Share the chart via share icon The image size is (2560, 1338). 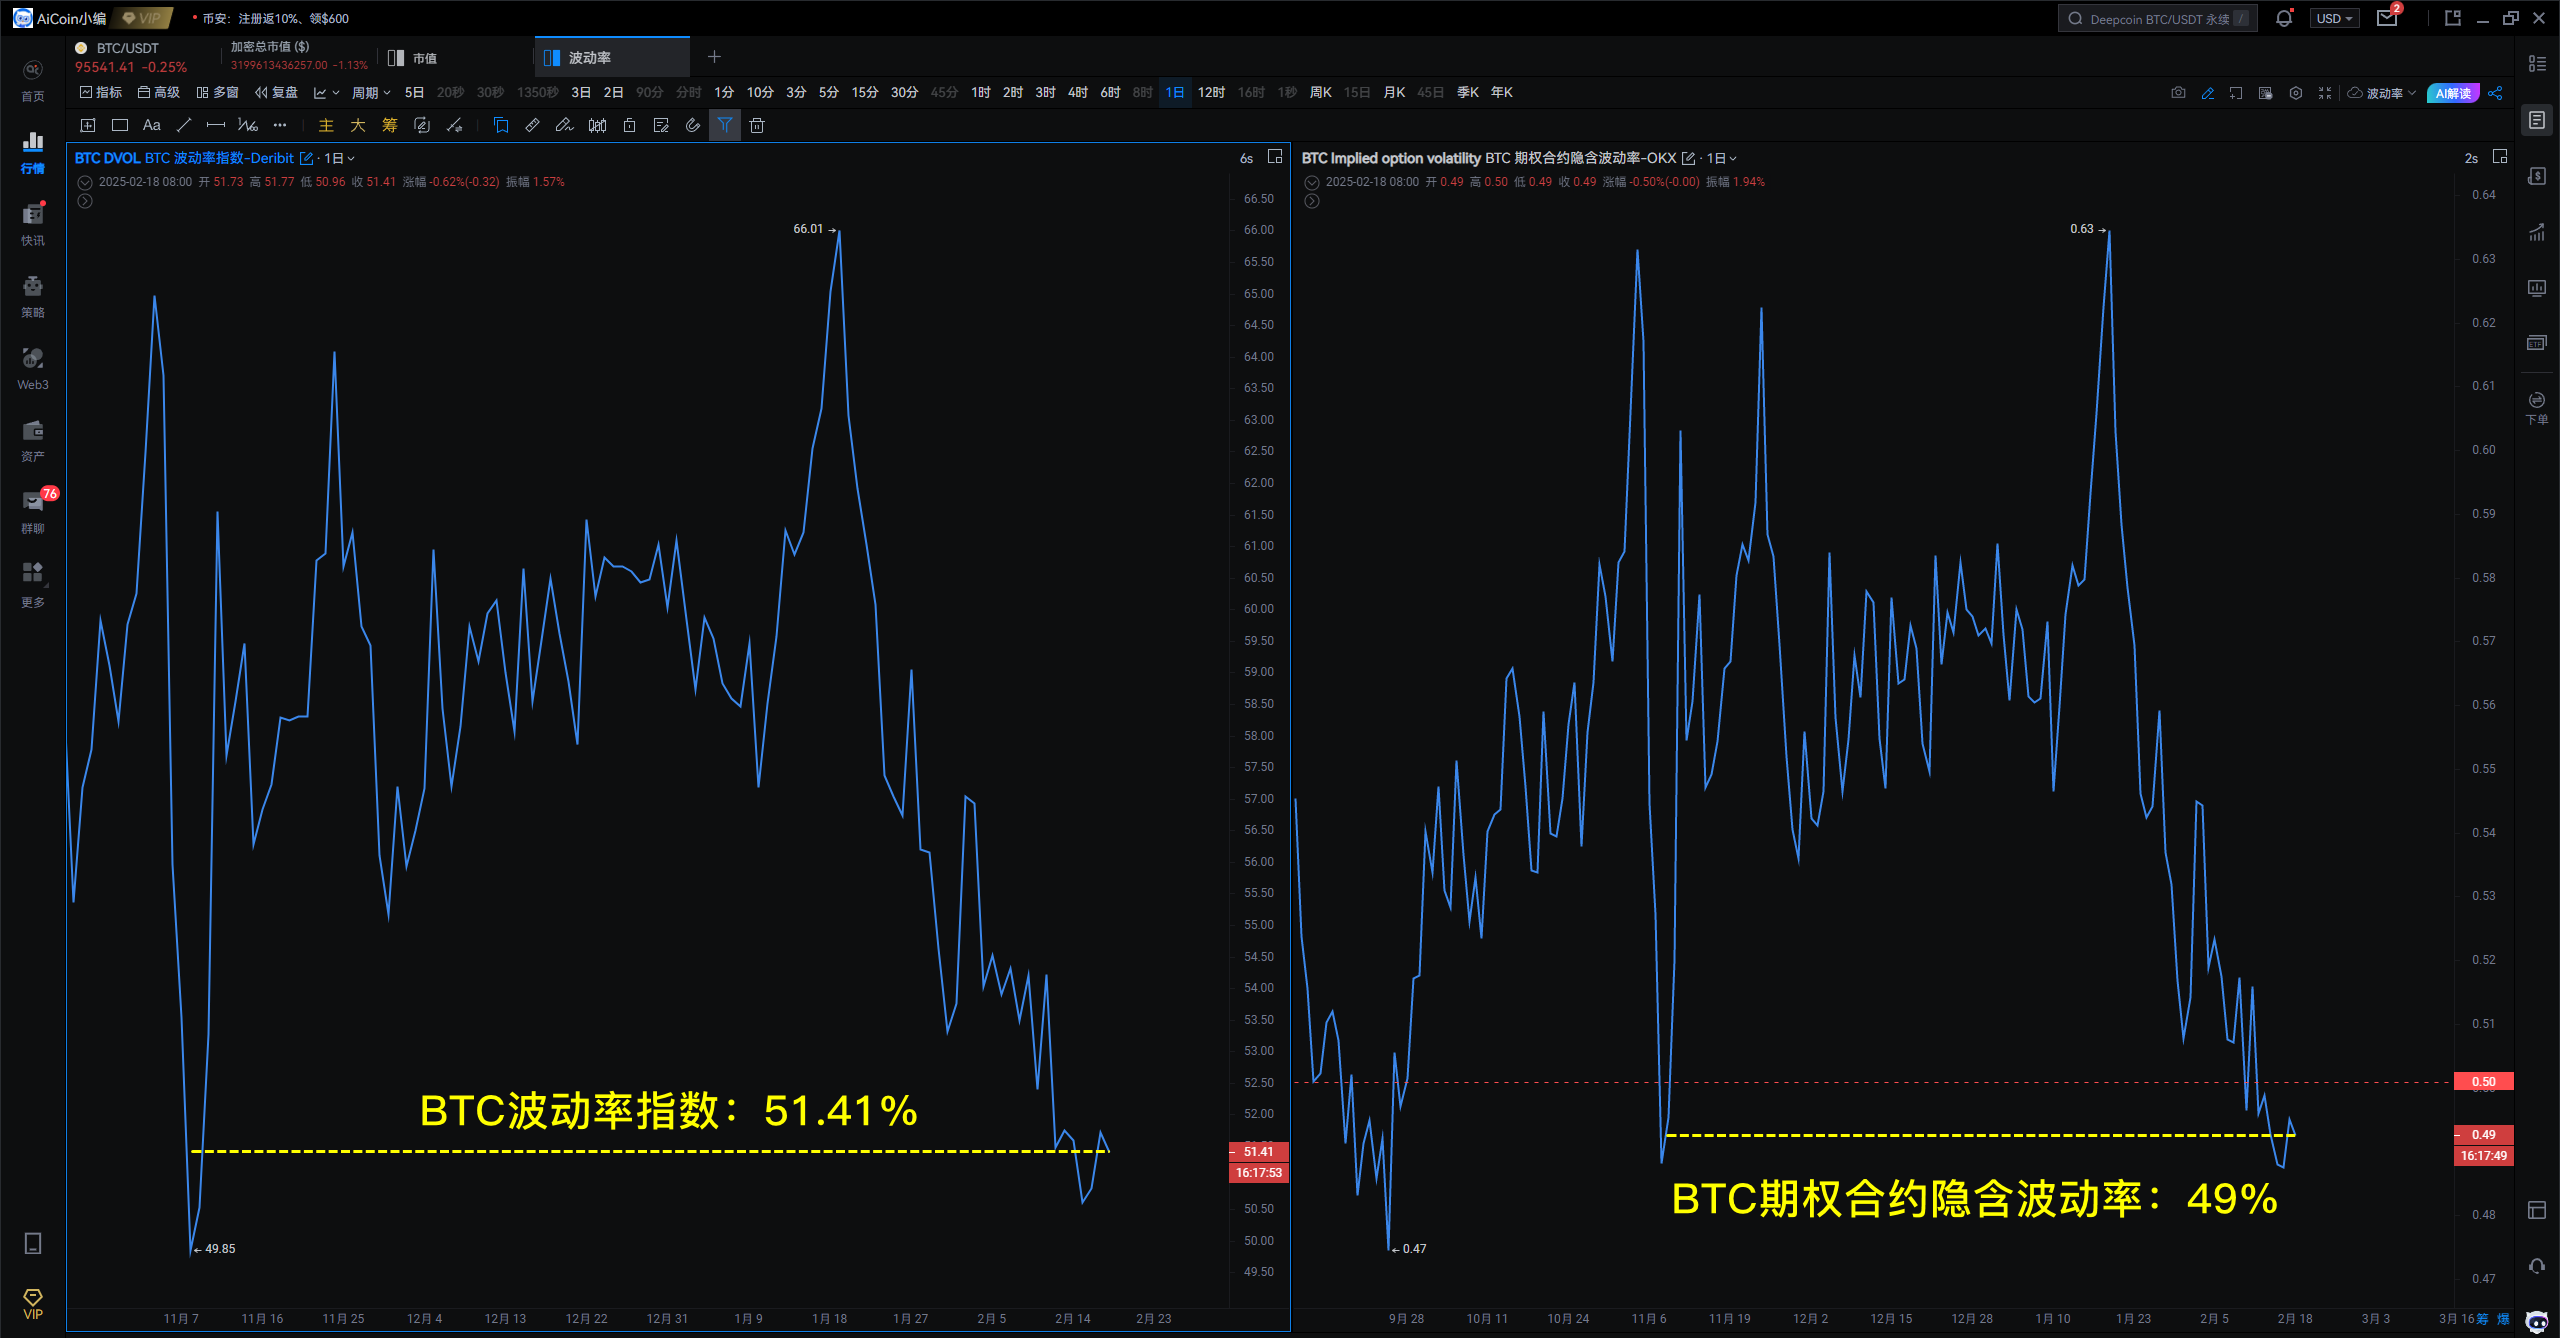point(2496,93)
